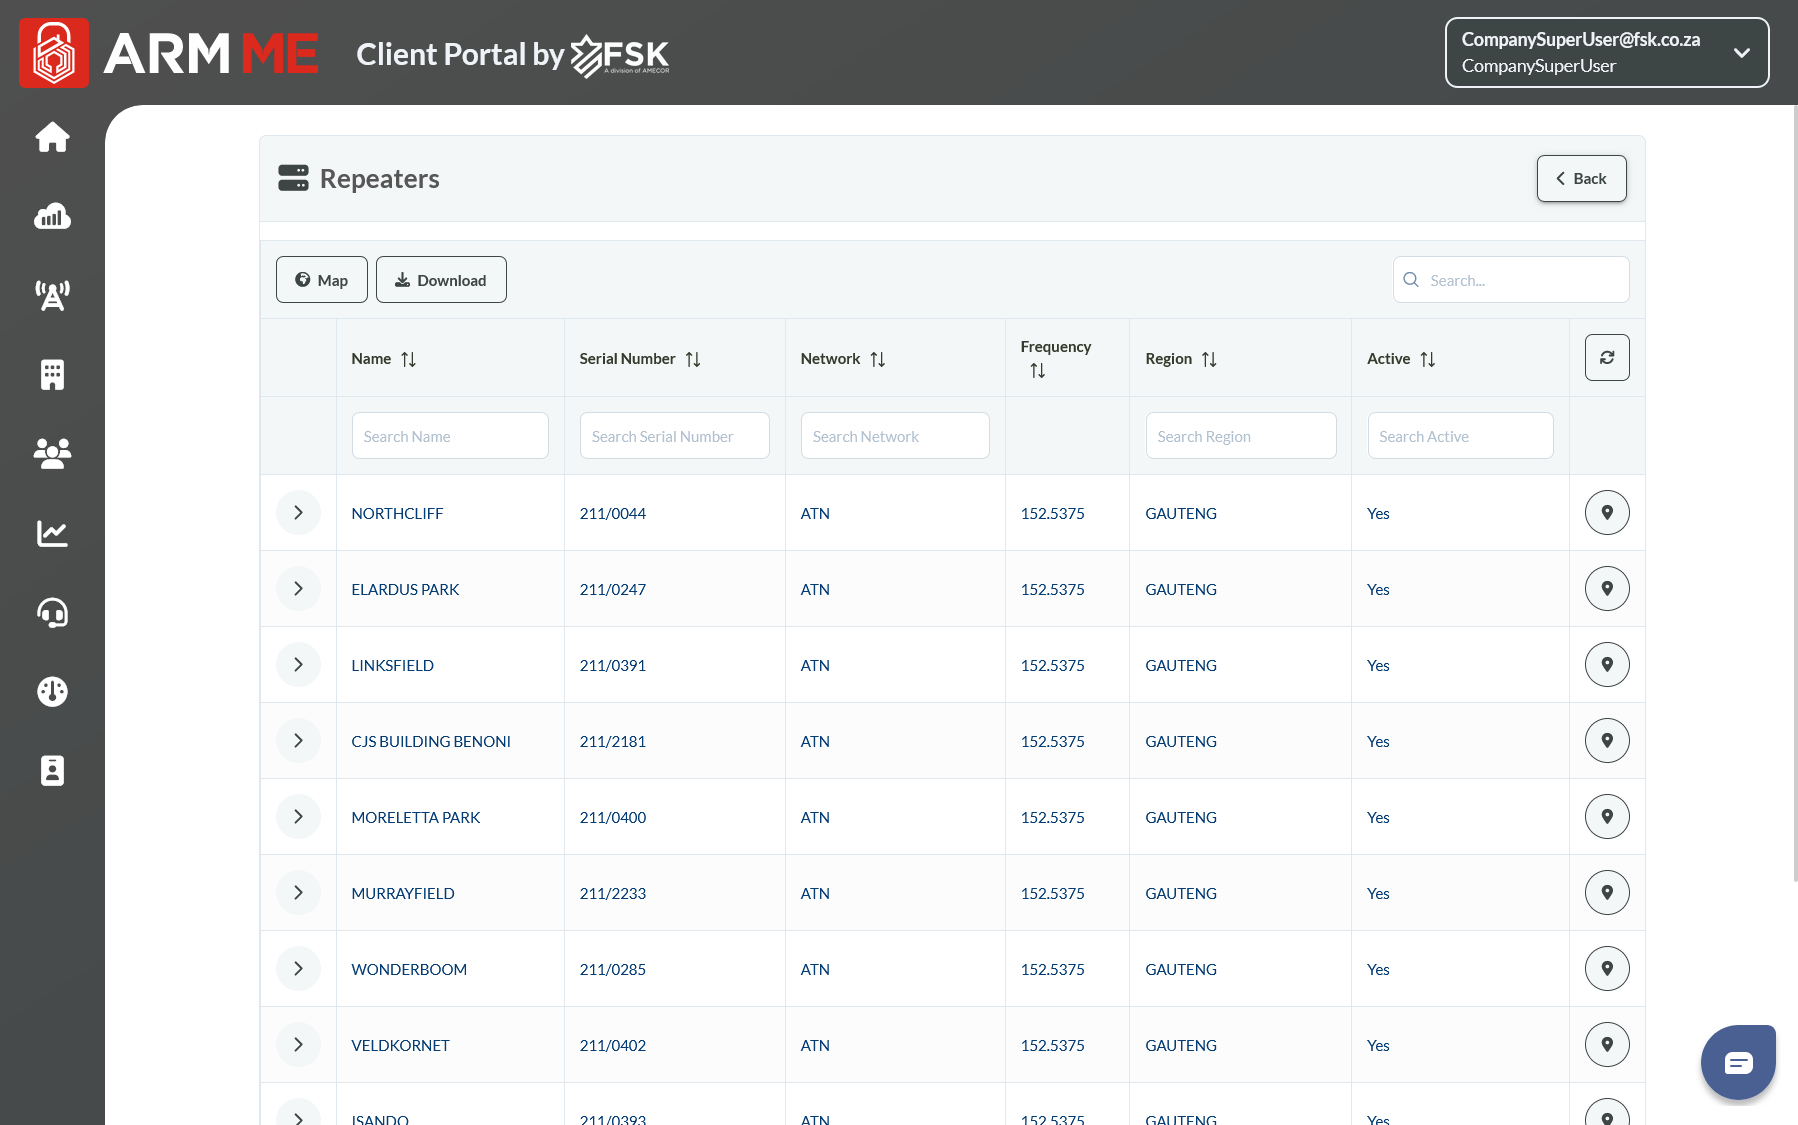Viewport: 1798px width, 1125px height.
Task: Open the headset support sidebar icon
Action: coord(52,612)
